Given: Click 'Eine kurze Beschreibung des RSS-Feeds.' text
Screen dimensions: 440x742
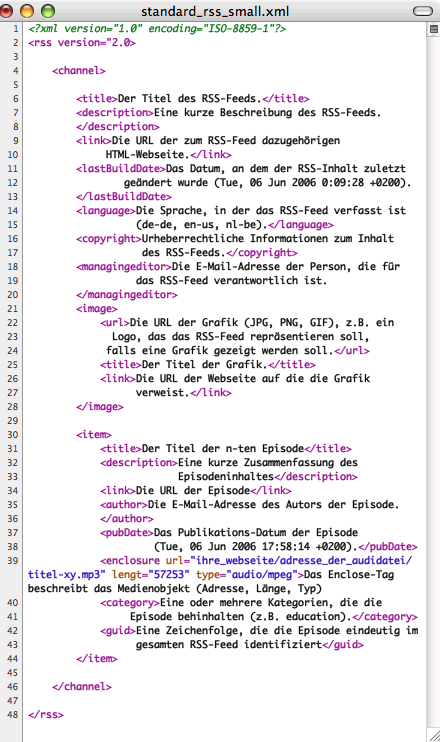Looking at the screenshot, I should [x=267, y=113].
